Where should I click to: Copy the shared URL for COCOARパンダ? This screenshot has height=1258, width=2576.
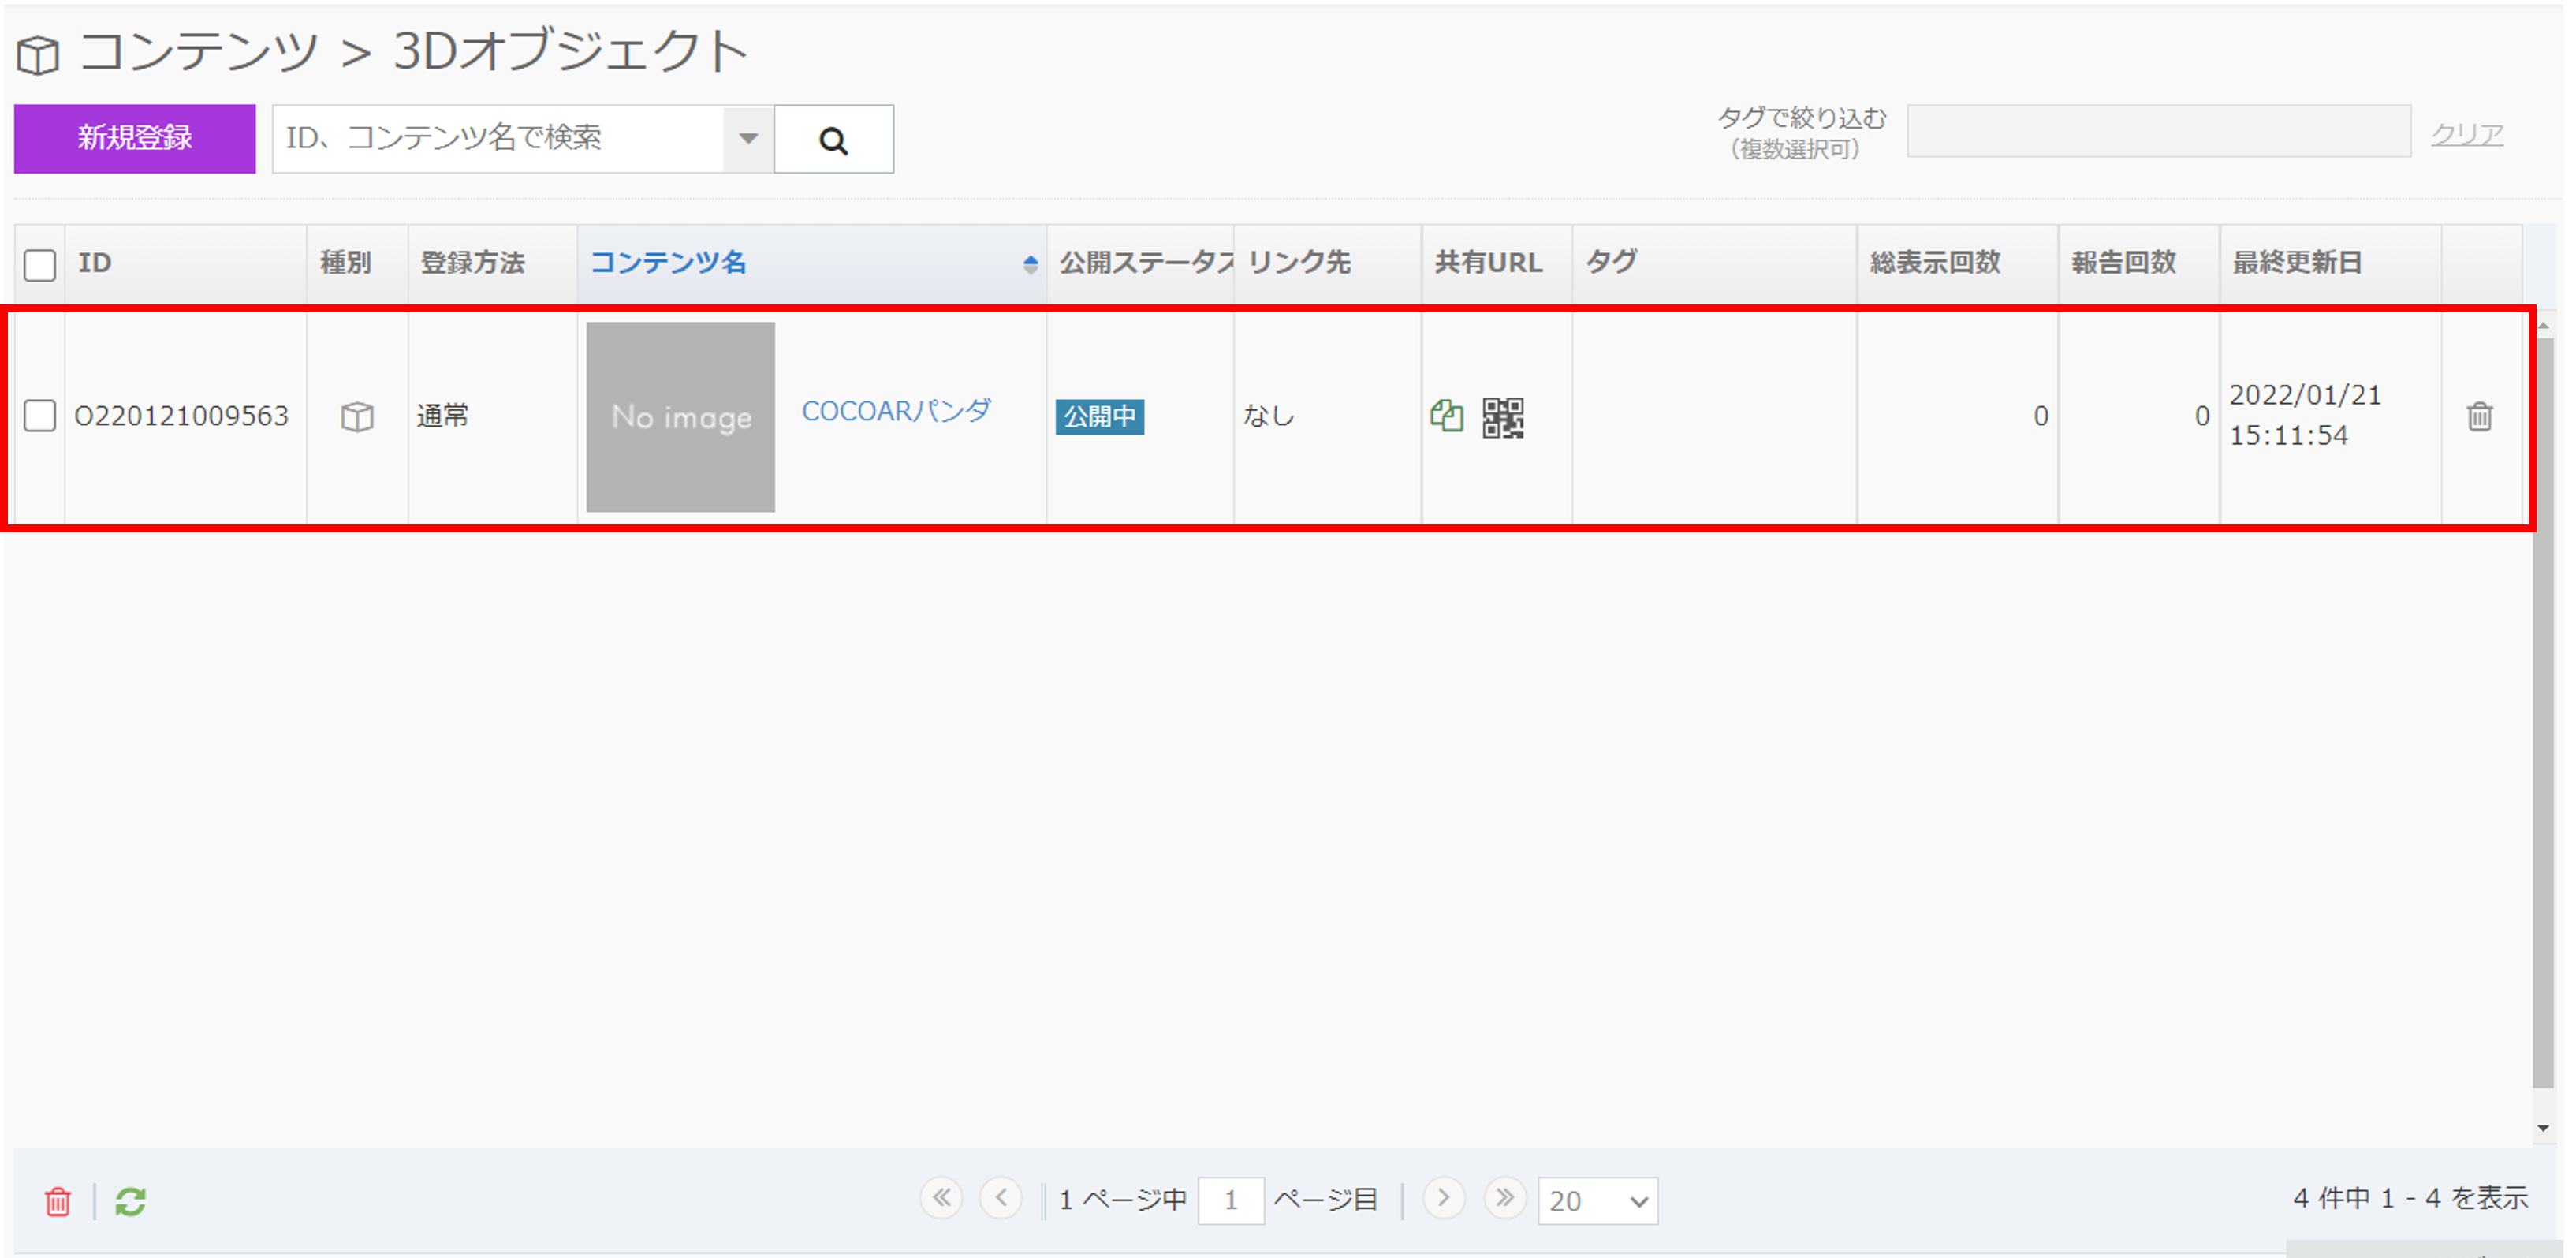point(1446,416)
